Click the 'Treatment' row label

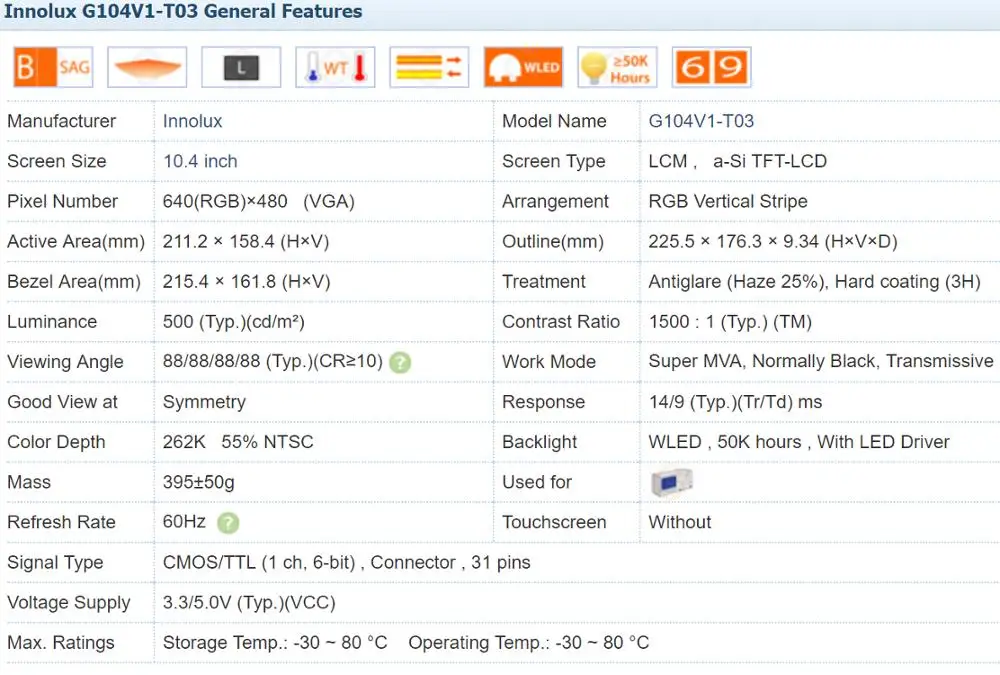click(x=543, y=282)
